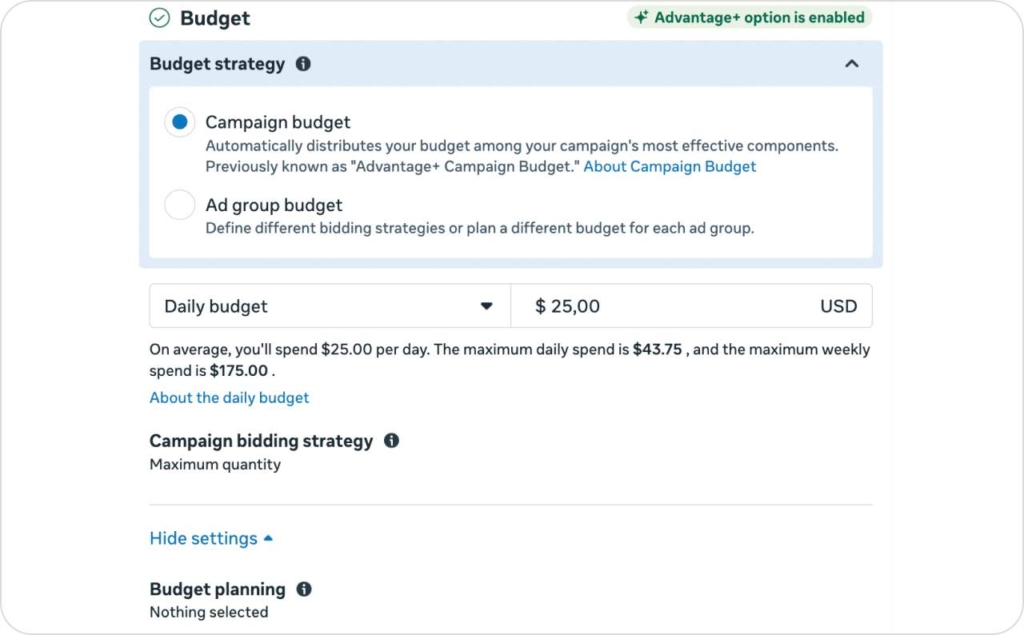Click inside the budget amount field
Image resolution: width=1024 pixels, height=635 pixels.
pos(600,306)
